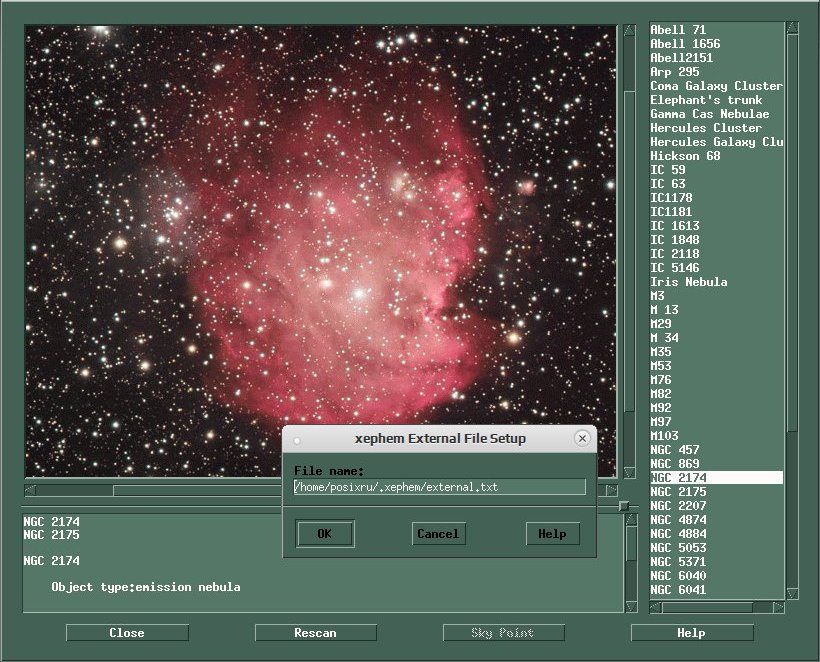Choose Hickson 68 from the list
This screenshot has width=820, height=662.
tap(716, 156)
